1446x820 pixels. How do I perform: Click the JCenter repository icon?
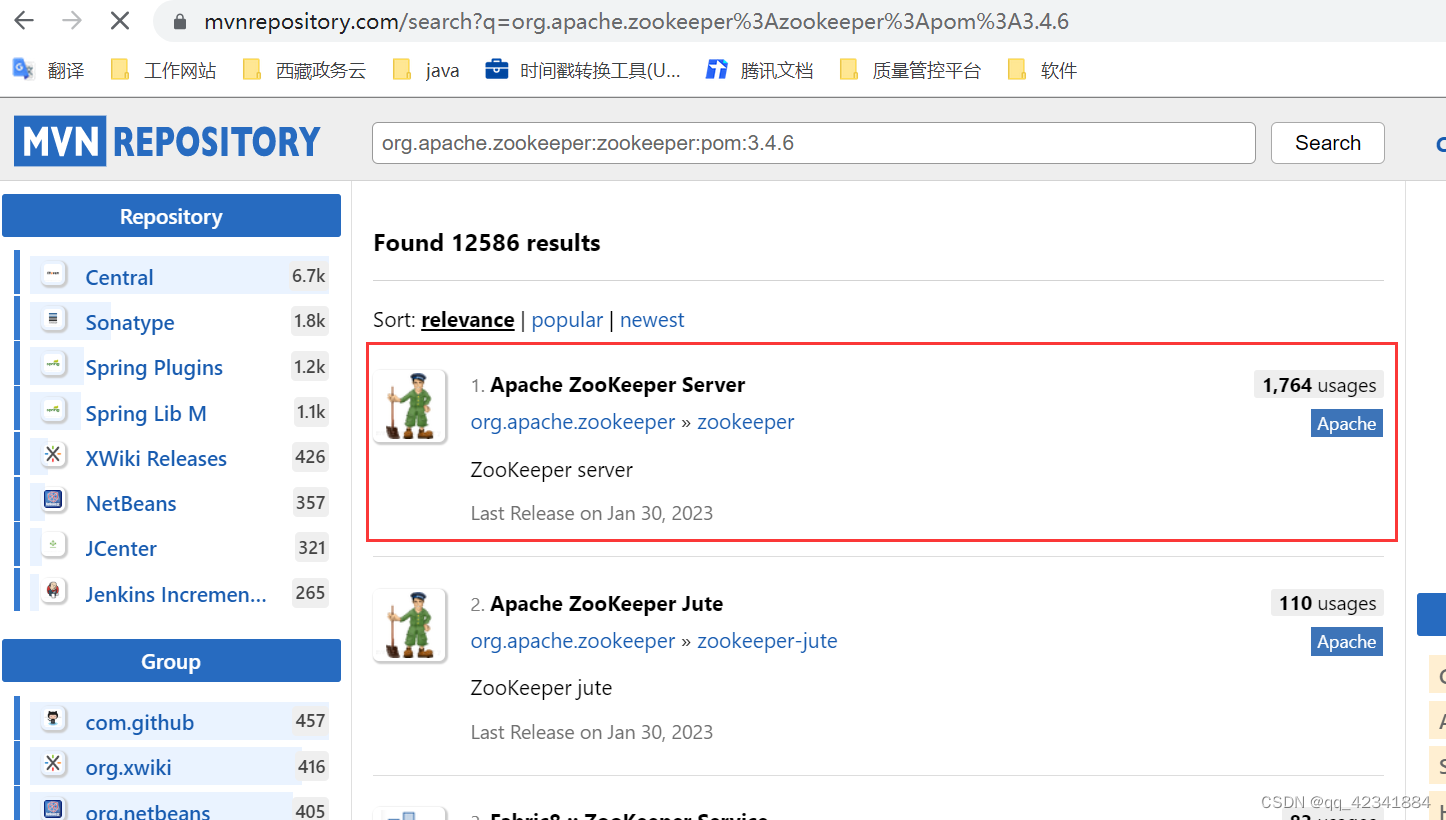pos(52,544)
